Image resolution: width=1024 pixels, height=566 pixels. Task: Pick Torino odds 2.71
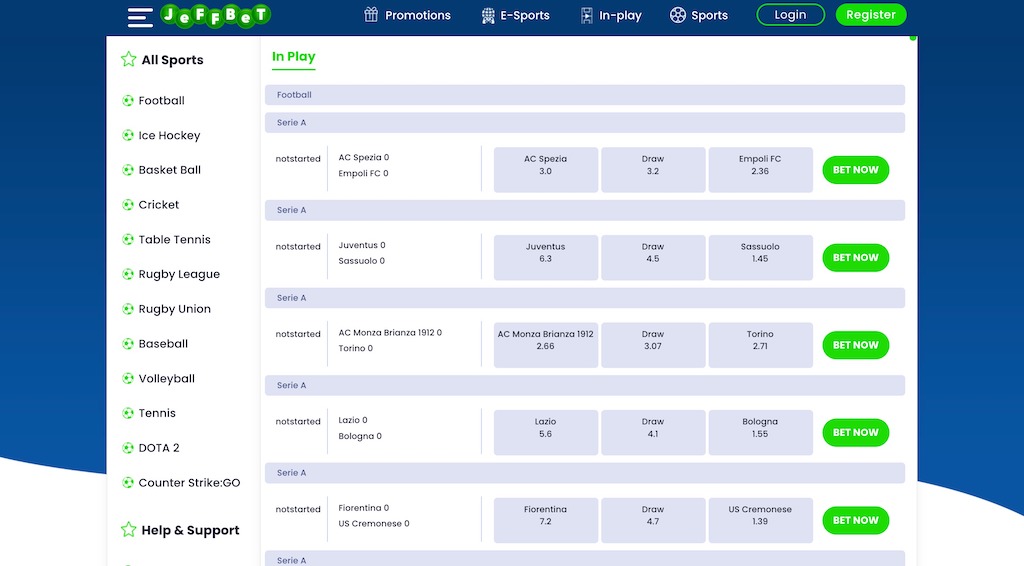pyautogui.click(x=760, y=345)
